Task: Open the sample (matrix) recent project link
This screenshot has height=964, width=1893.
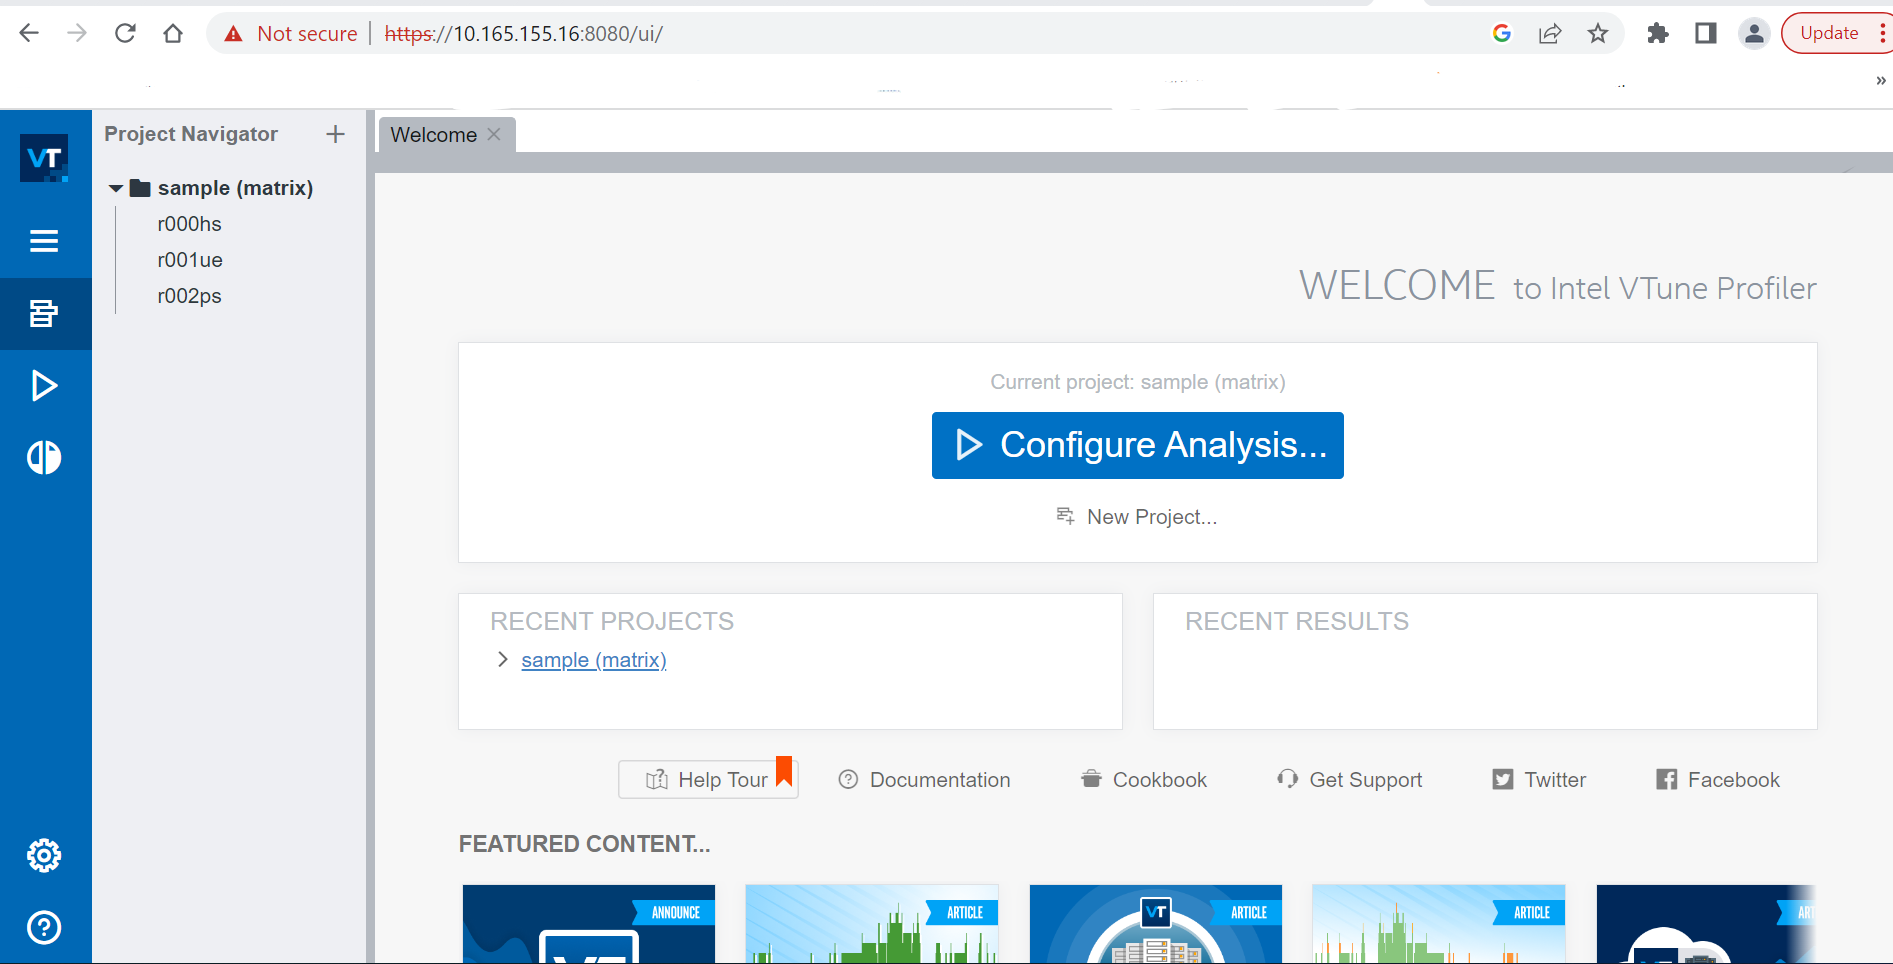Action: click(x=593, y=659)
